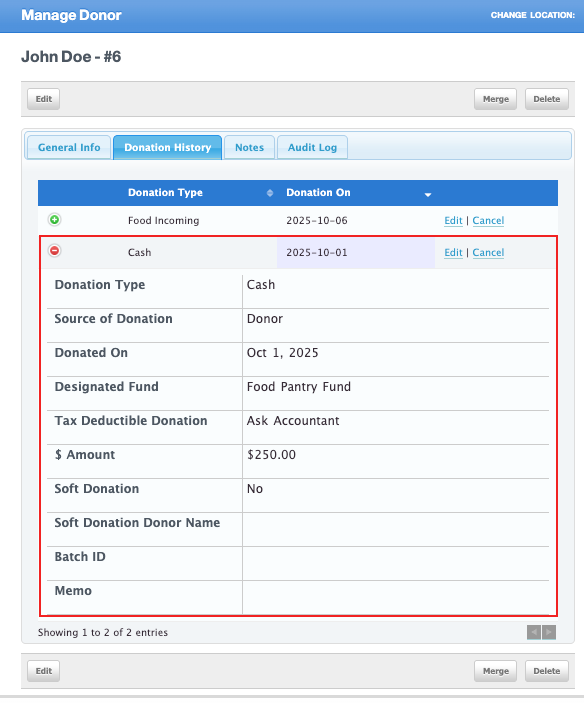Go to next page arrow
Viewport: 584px width, 703px height.
coord(549,632)
